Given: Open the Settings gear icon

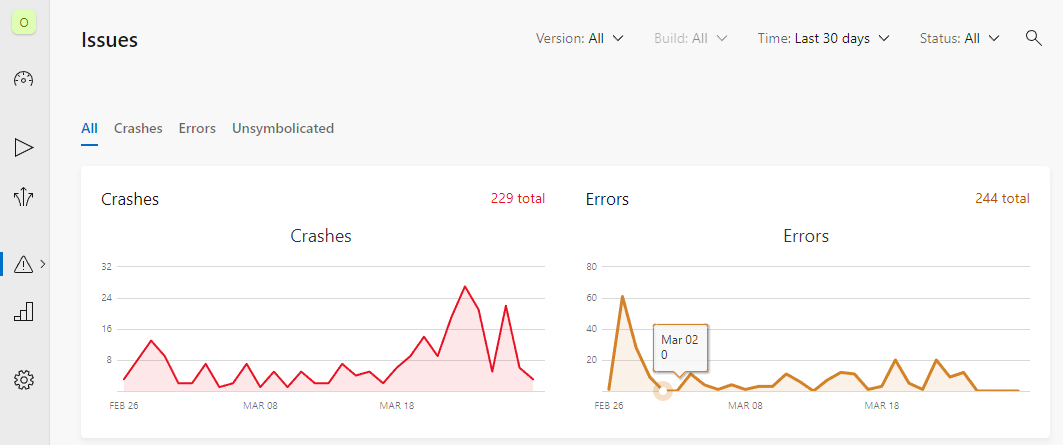Looking at the screenshot, I should [24, 380].
